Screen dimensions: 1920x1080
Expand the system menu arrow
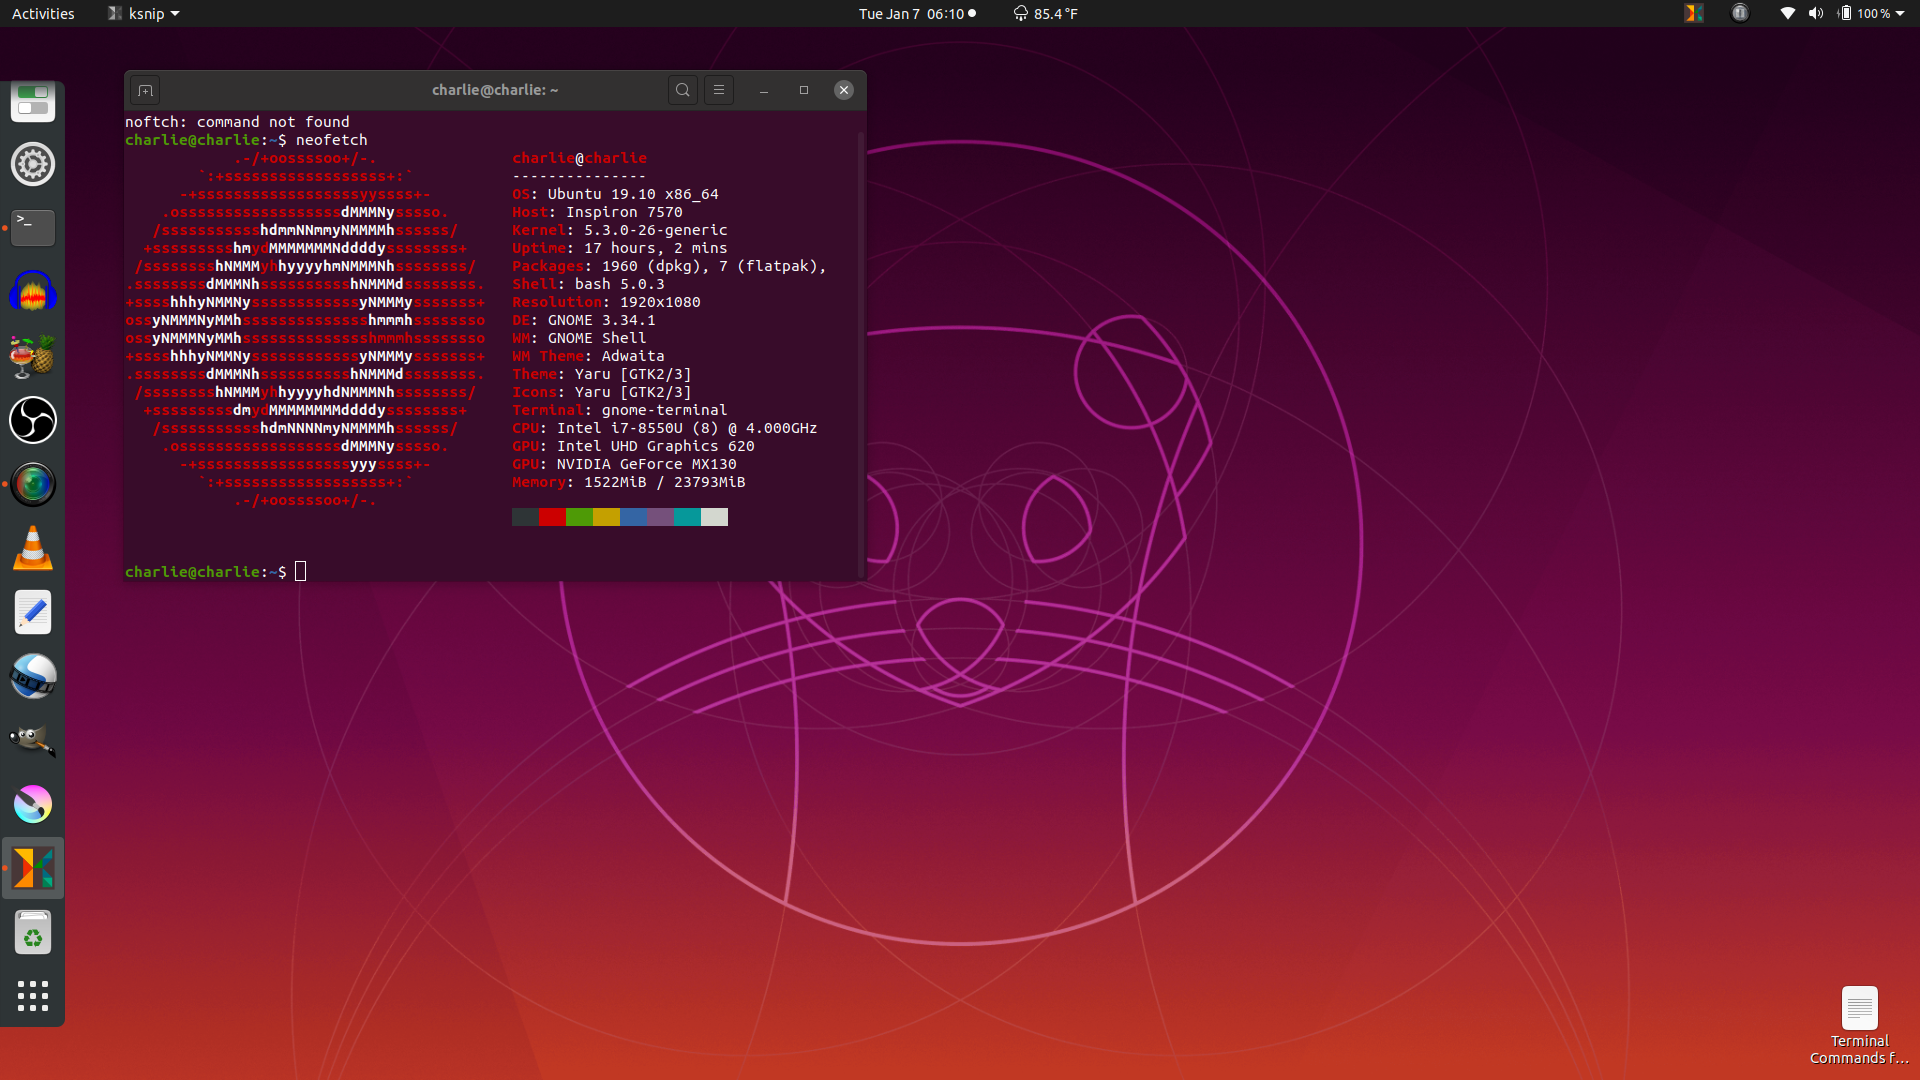tap(1900, 13)
